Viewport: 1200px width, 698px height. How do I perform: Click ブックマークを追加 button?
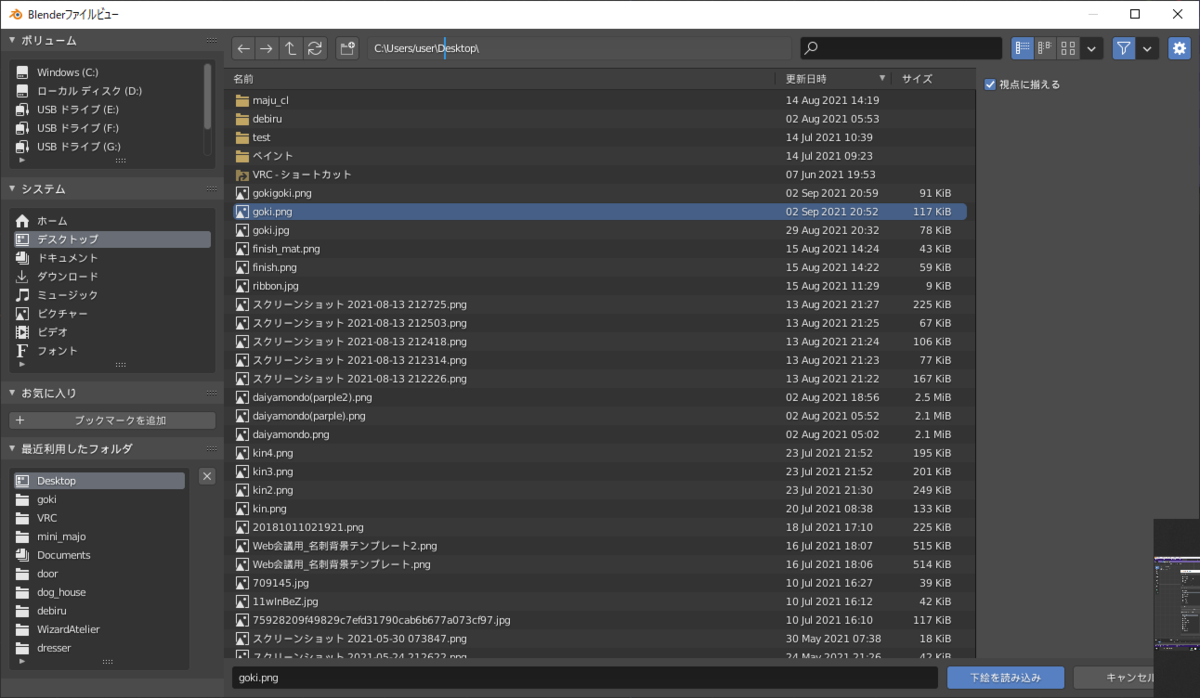coord(112,420)
